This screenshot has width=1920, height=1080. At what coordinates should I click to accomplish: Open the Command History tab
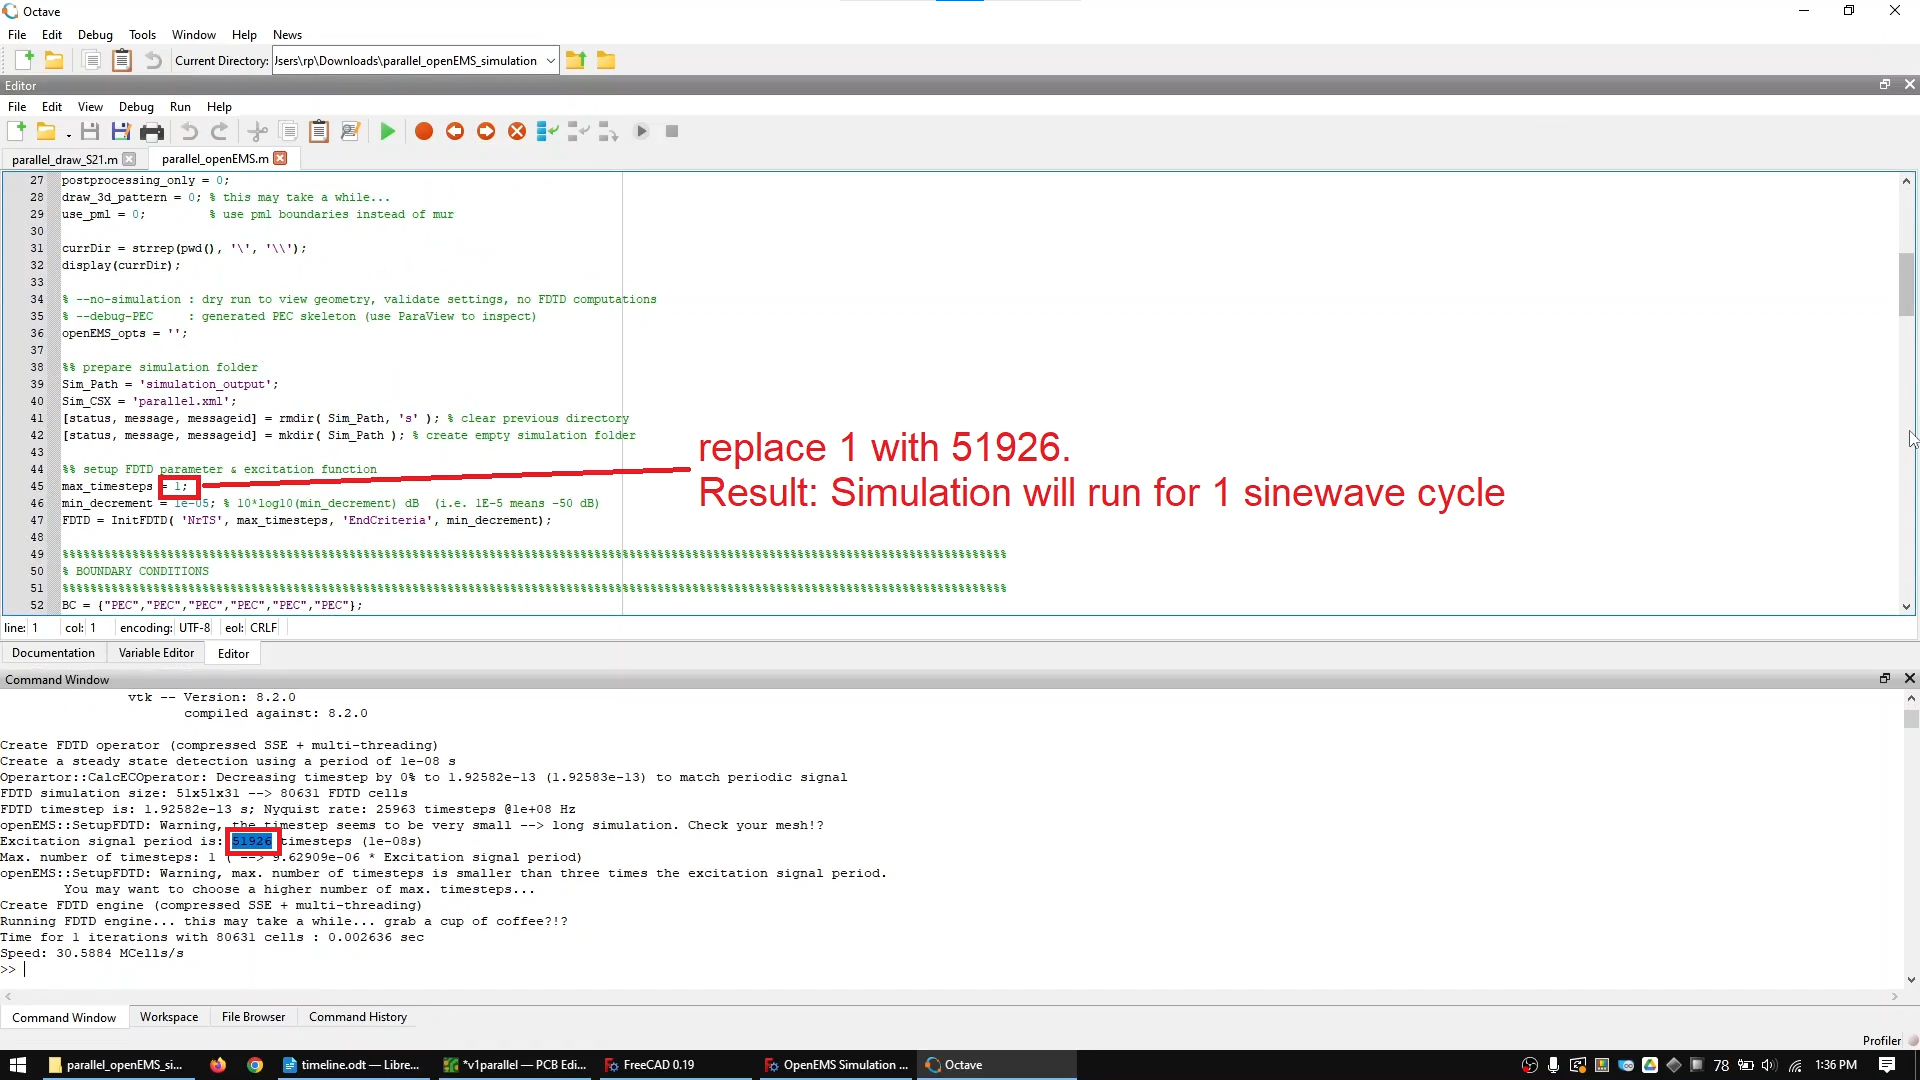pos(358,1017)
